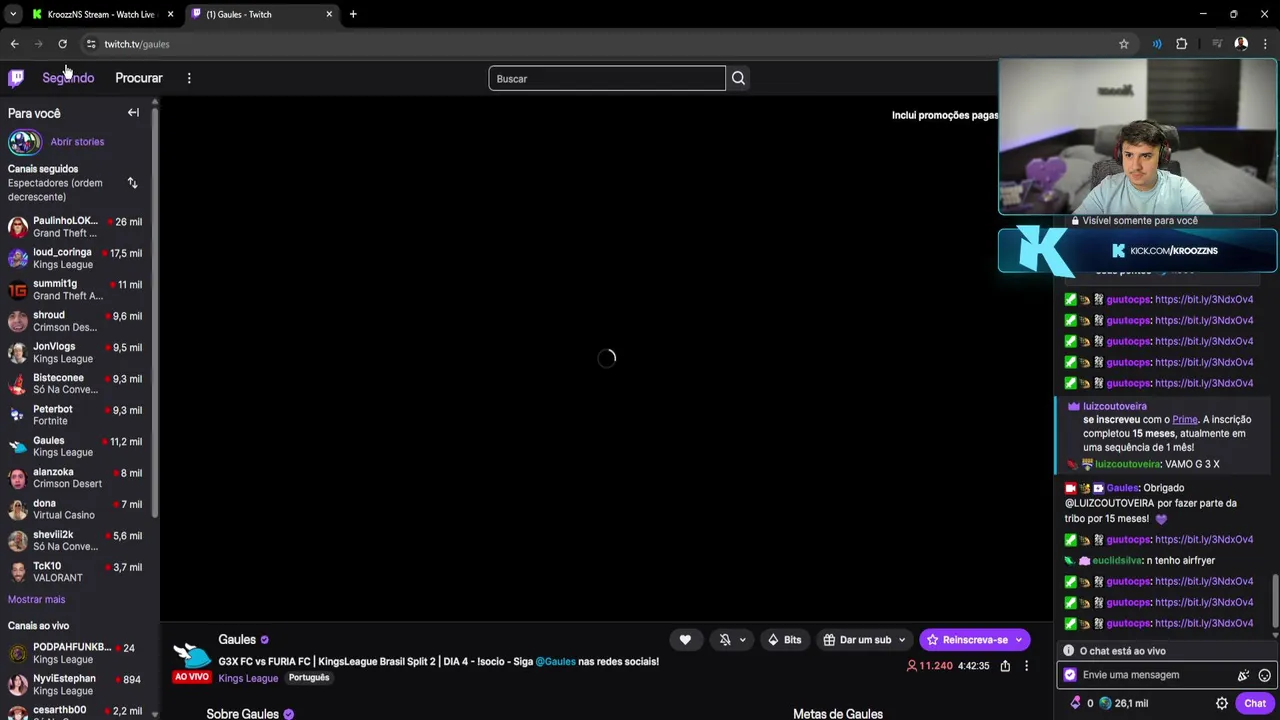This screenshot has height=720, width=1280.
Task: Click Kings League category link under title
Action: coord(248,678)
